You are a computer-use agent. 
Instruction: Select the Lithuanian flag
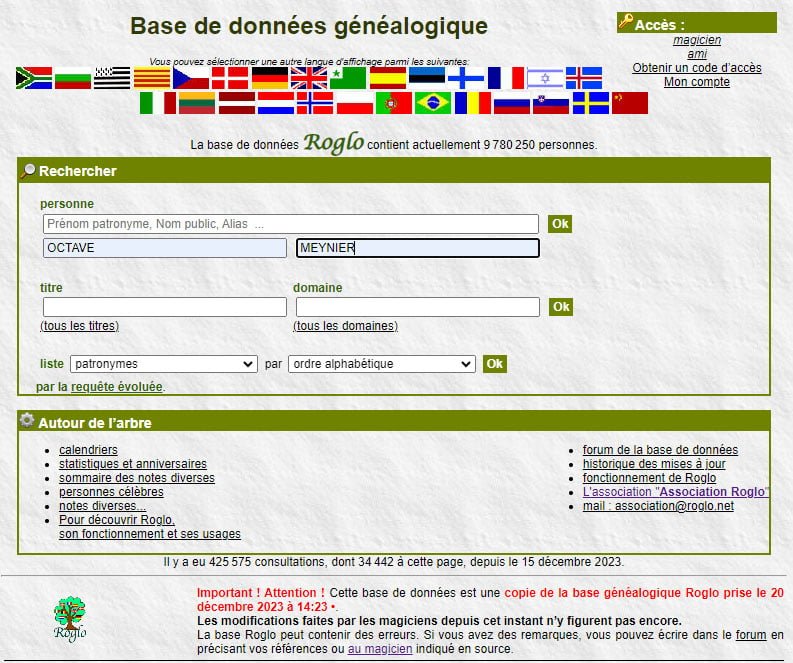197,103
